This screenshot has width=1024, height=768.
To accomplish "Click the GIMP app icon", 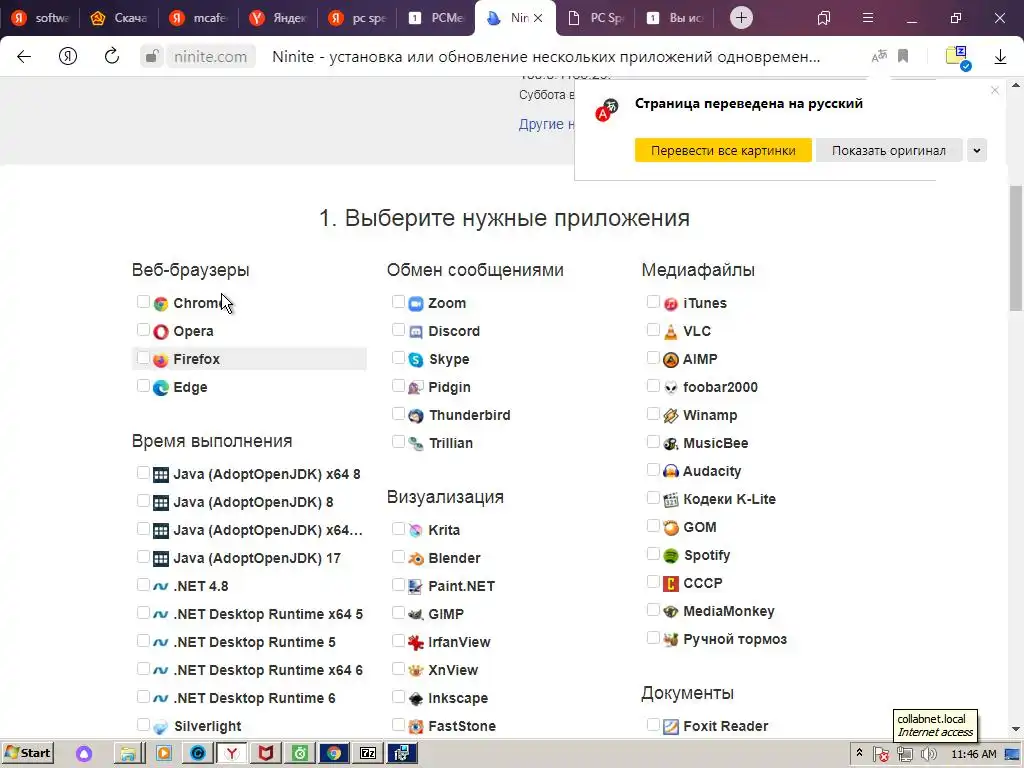I will 416,615.
